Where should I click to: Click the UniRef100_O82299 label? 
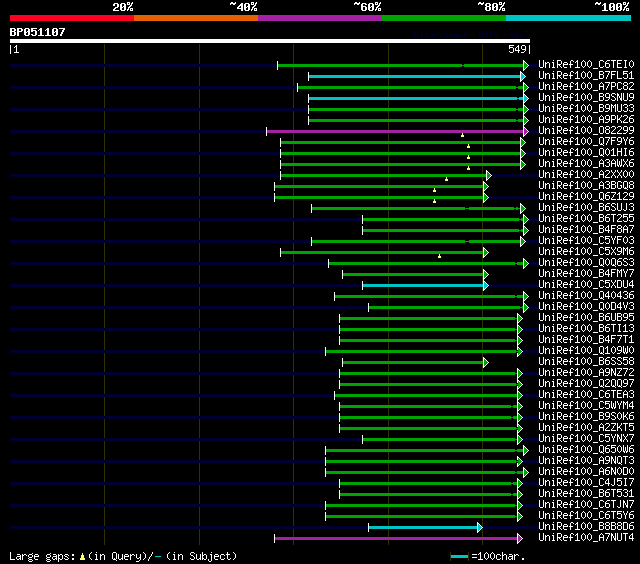pyautogui.click(x=586, y=131)
